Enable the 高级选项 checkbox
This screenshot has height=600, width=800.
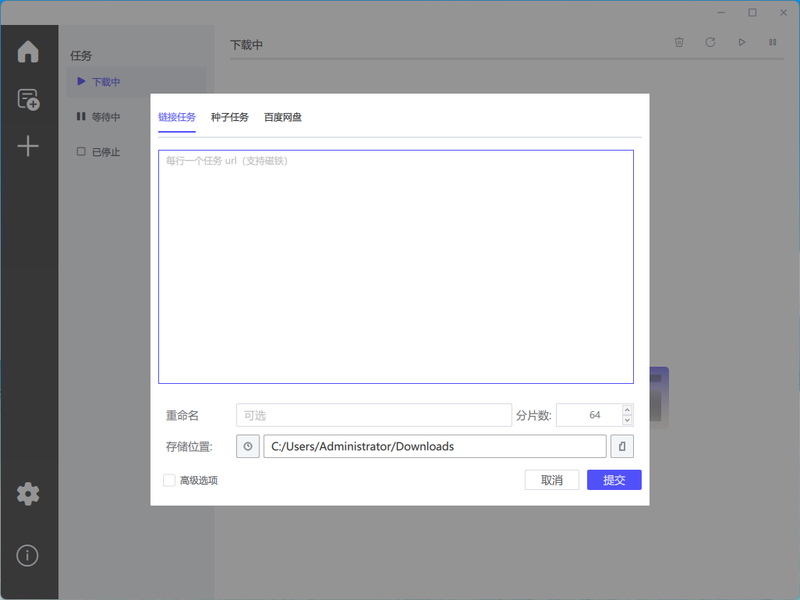[169, 480]
